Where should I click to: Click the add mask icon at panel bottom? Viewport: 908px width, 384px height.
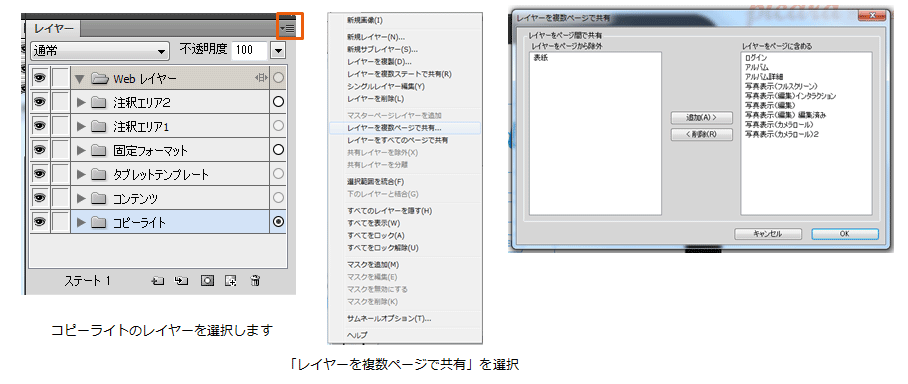click(x=207, y=281)
